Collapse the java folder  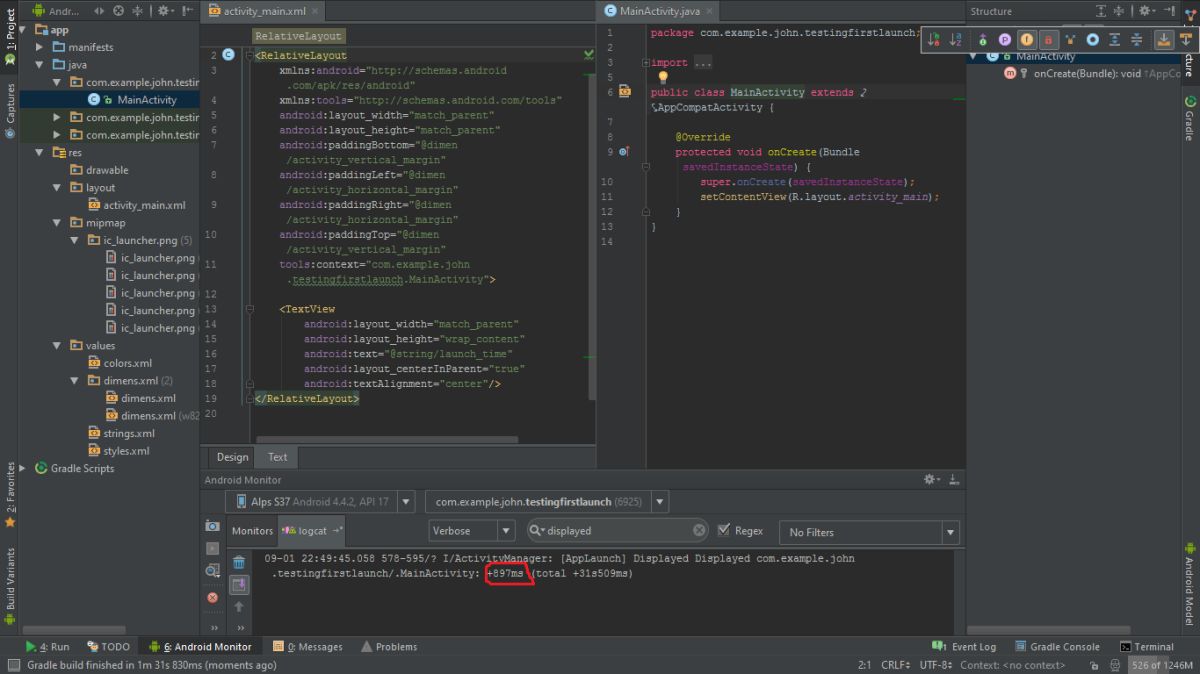click(x=39, y=65)
